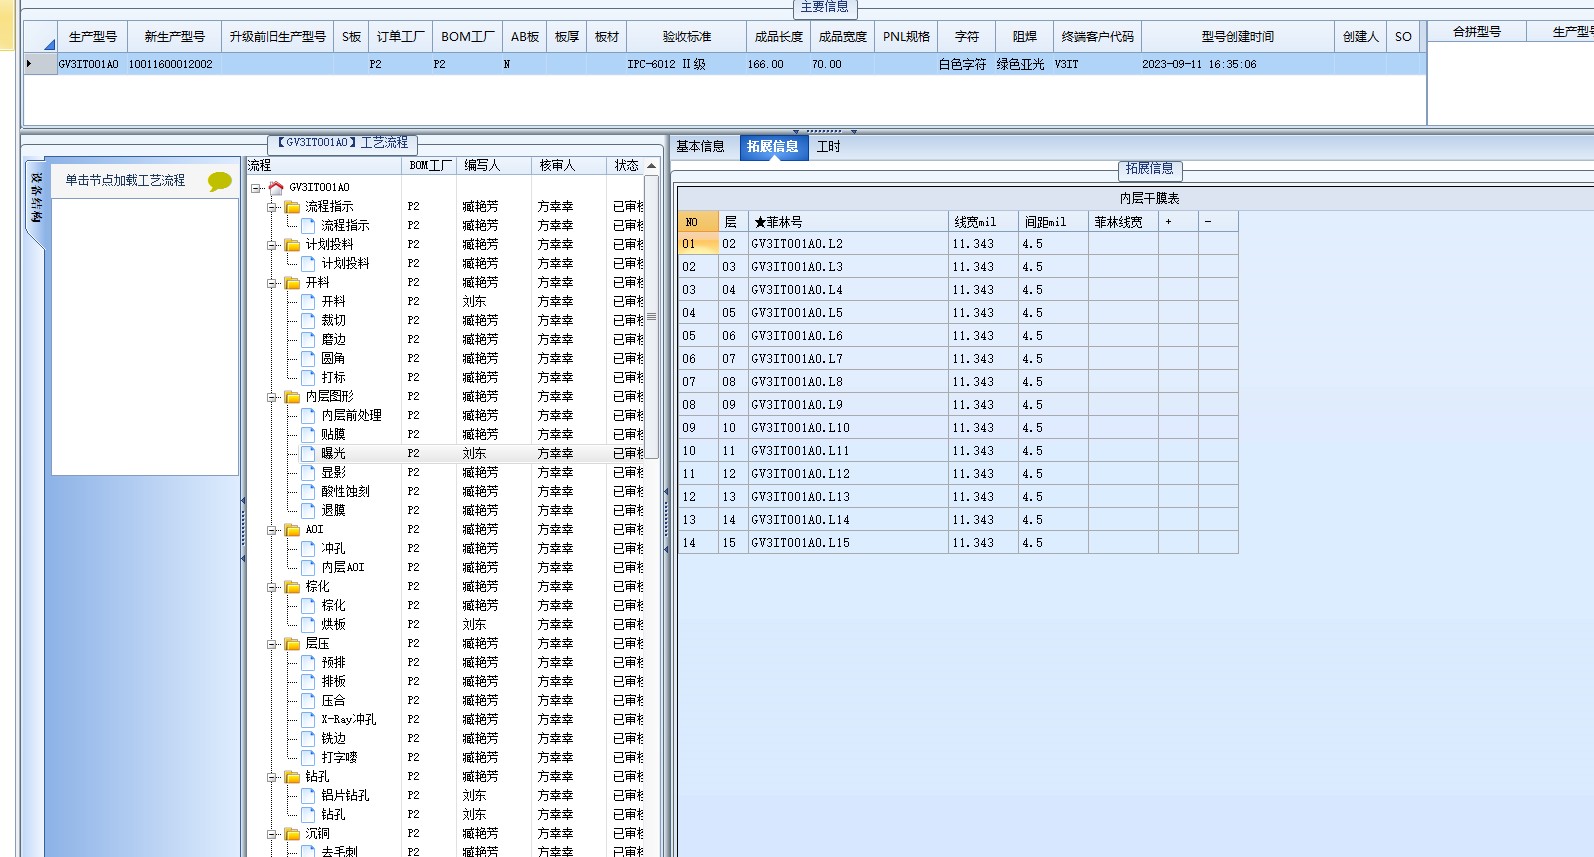Image resolution: width=1594 pixels, height=857 pixels.
Task: Click the 流程指示 folder icon
Action: click(x=293, y=207)
